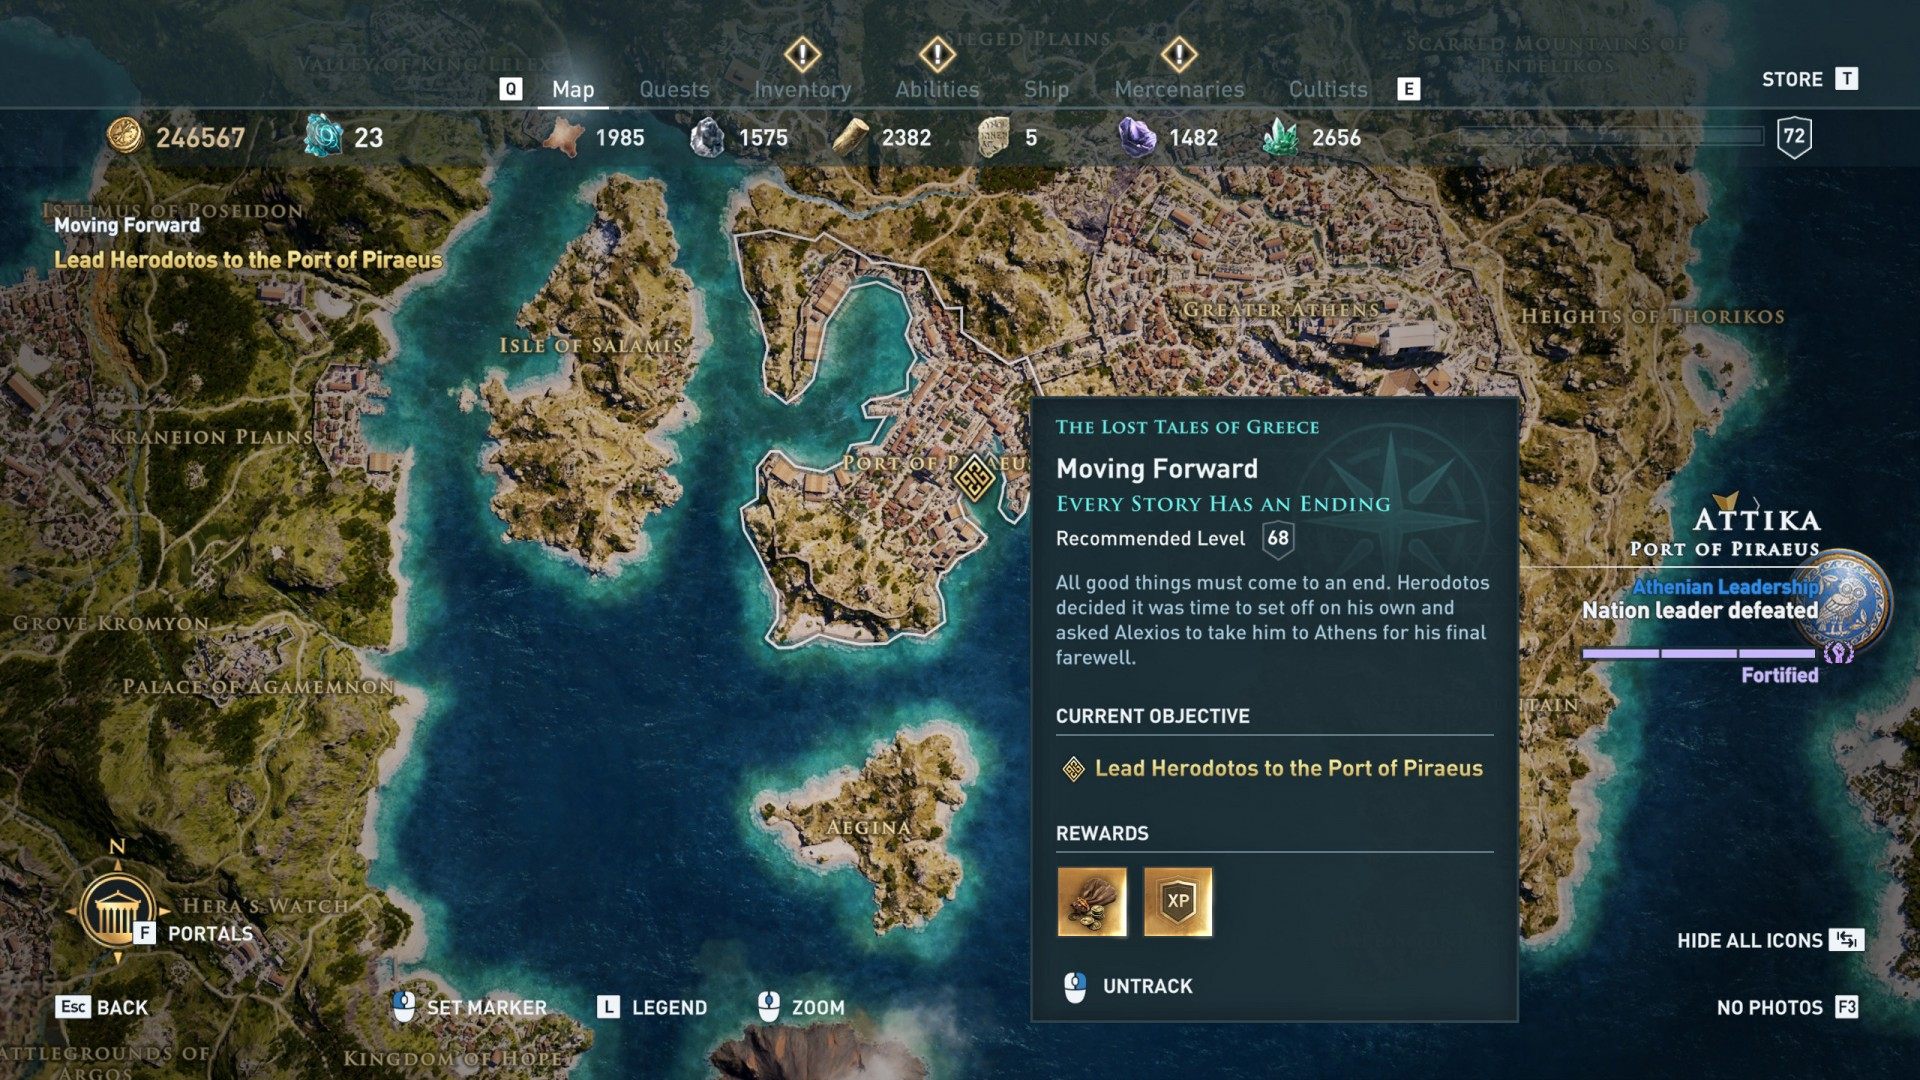Open the Portals temple icon
This screenshot has height=1080, width=1920.
pyautogui.click(x=118, y=911)
